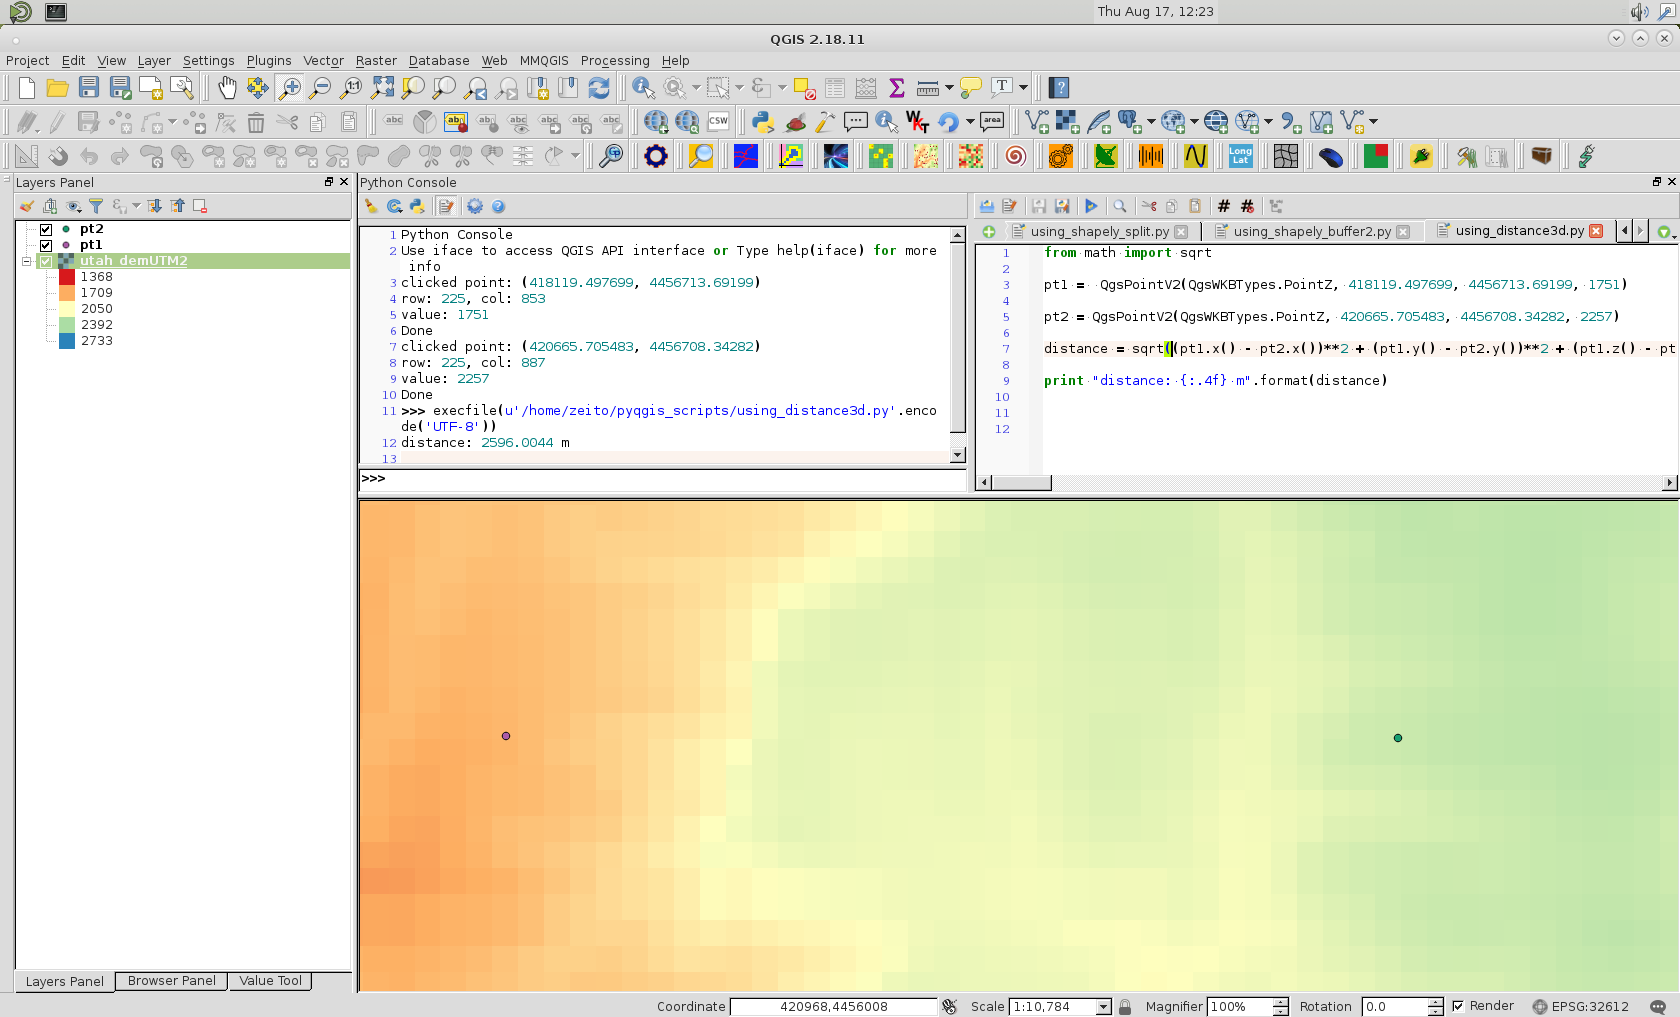Click the green 2392 legend swatch
The width and height of the screenshot is (1680, 1017).
click(x=67, y=325)
